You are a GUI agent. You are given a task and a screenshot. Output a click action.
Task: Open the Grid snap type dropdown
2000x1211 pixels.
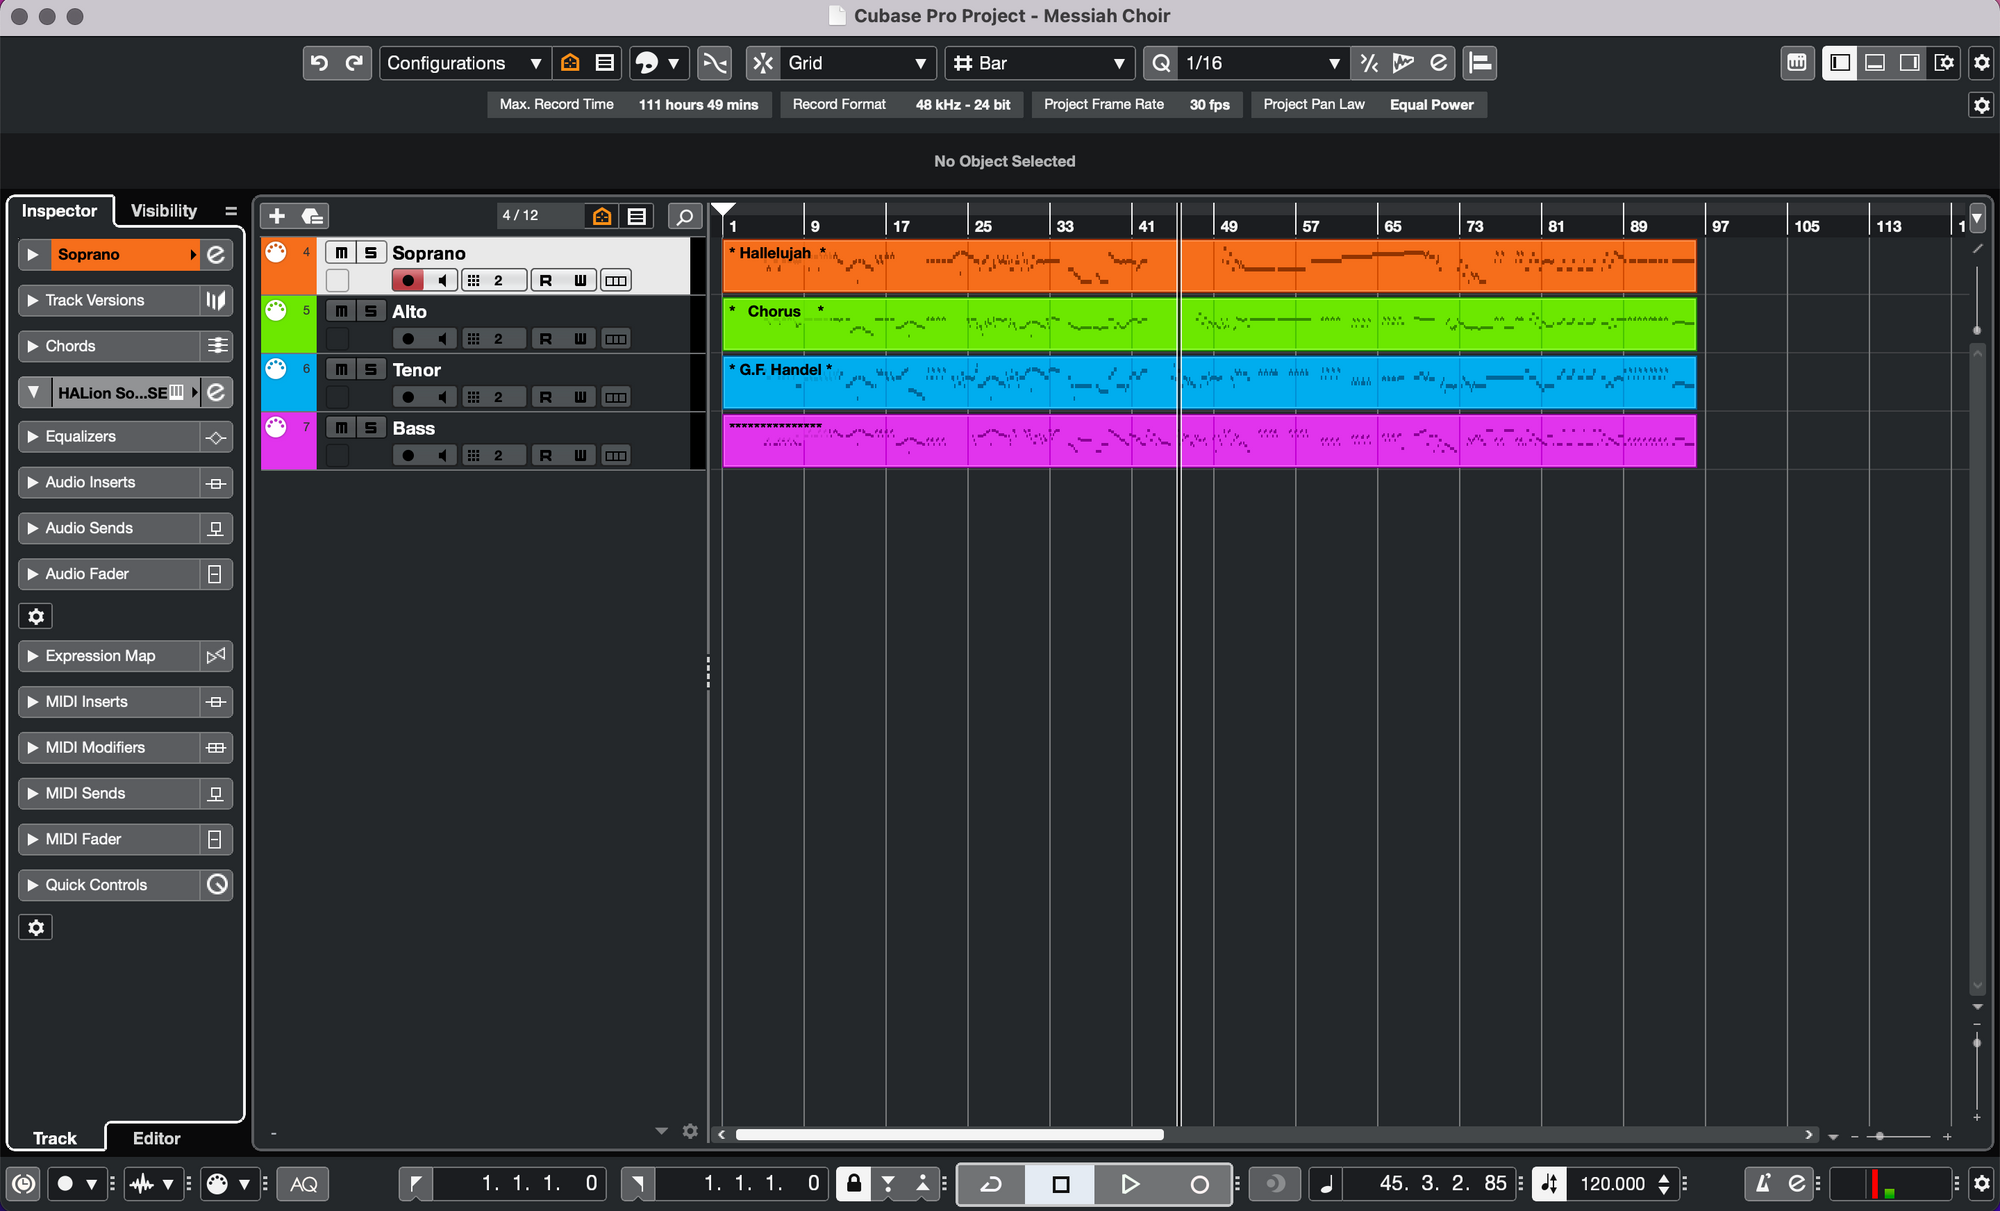(x=857, y=63)
